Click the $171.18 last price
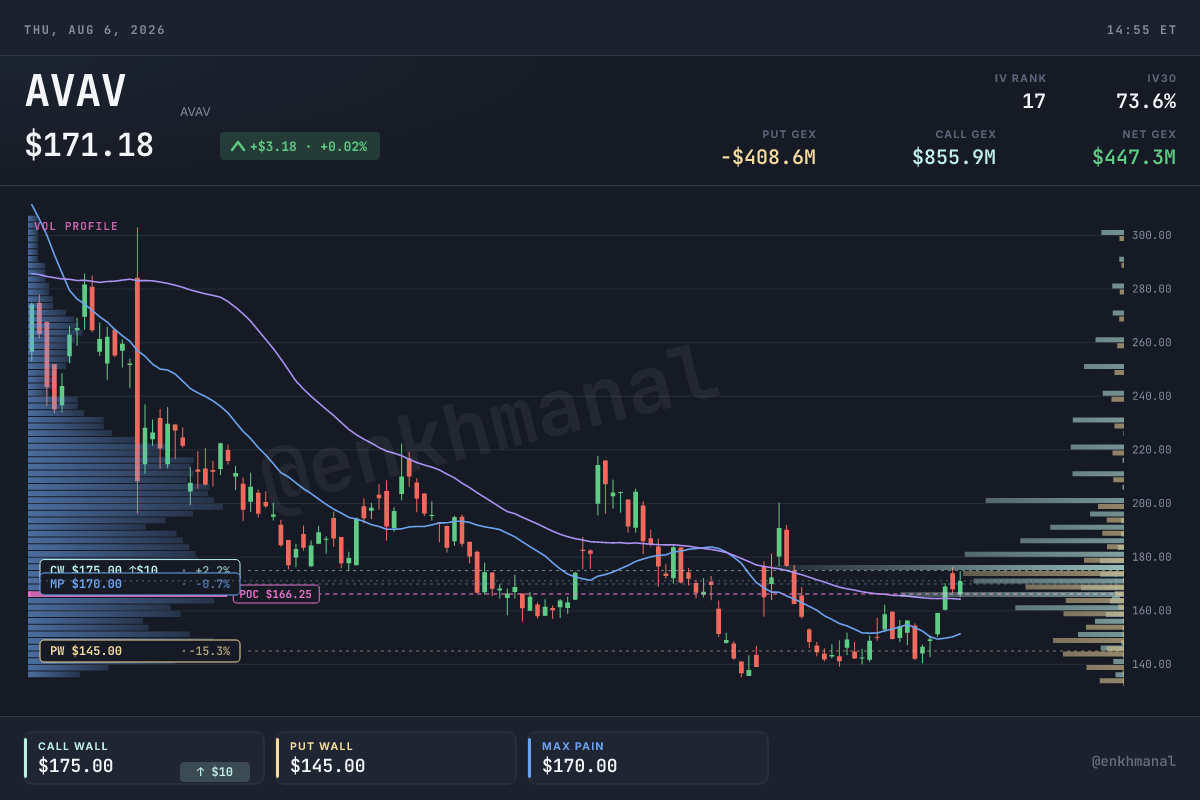This screenshot has width=1200, height=800. 90,146
